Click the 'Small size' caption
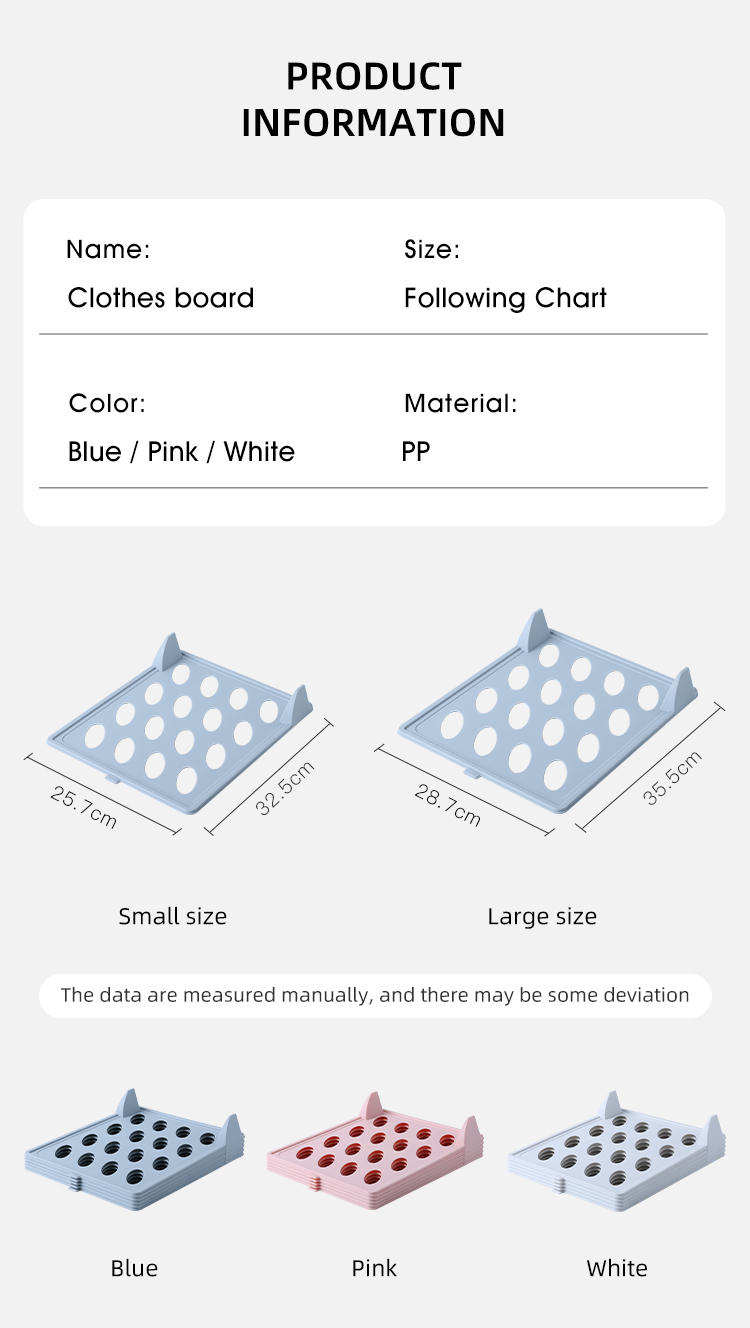 tap(172, 916)
